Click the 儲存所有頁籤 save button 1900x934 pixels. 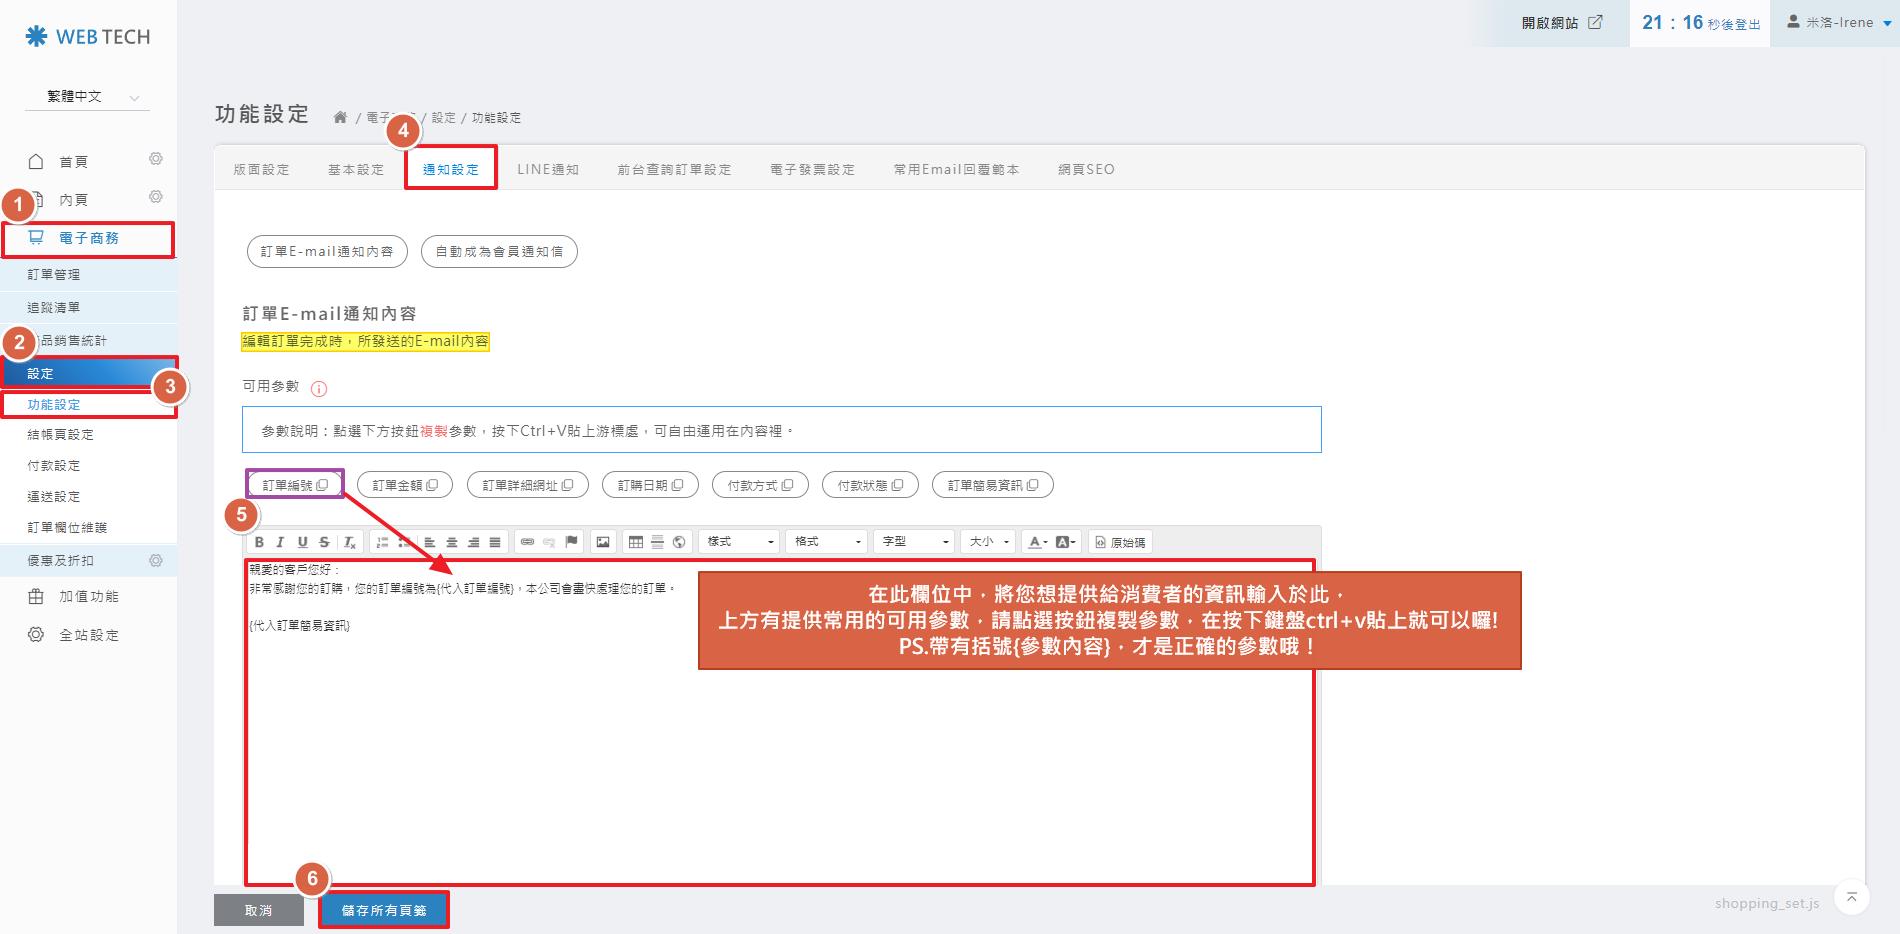click(384, 910)
